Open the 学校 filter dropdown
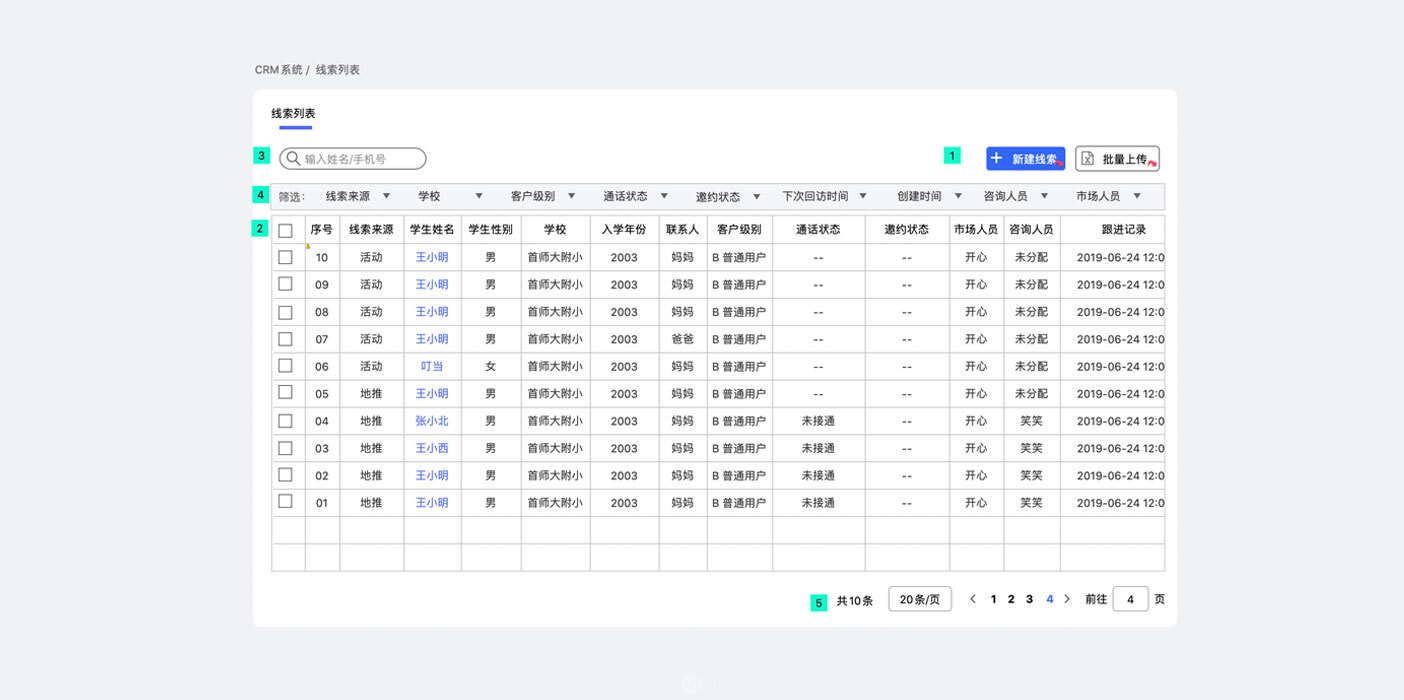The width and height of the screenshot is (1404, 700). click(x=450, y=196)
